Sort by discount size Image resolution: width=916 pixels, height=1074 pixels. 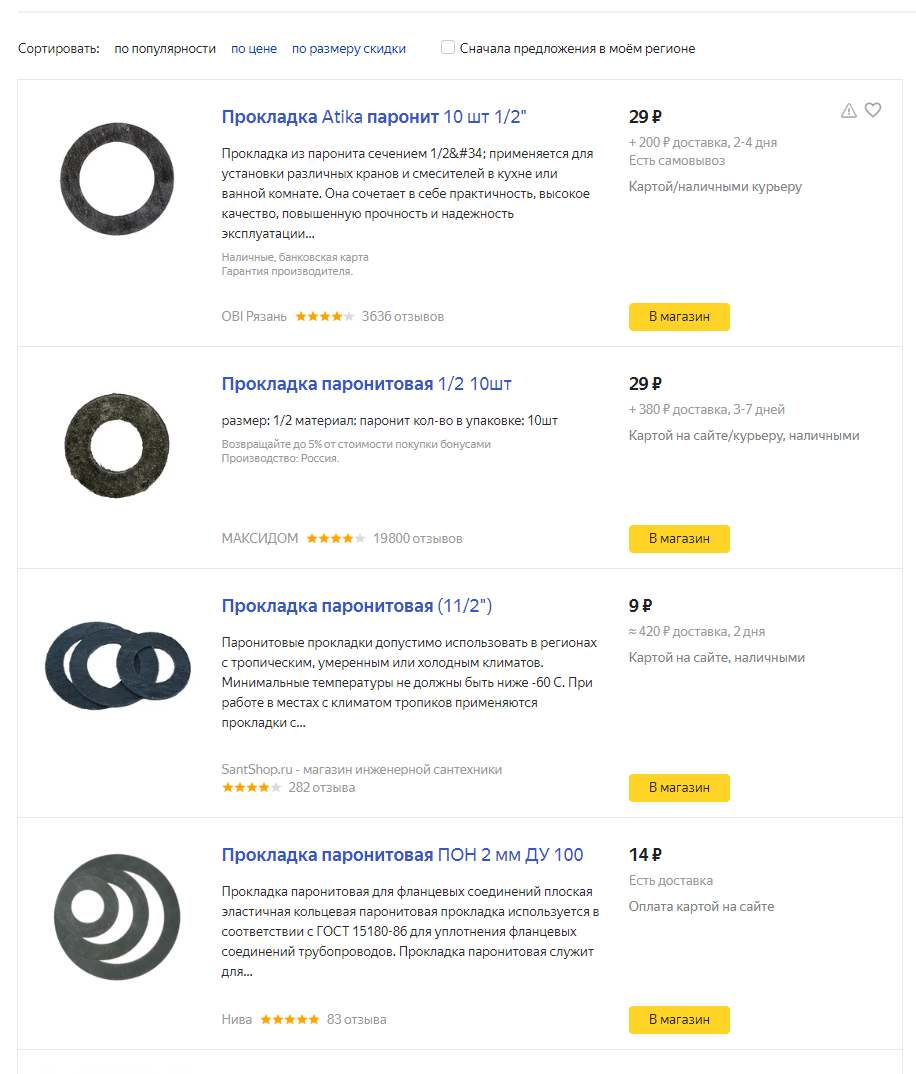pos(349,48)
